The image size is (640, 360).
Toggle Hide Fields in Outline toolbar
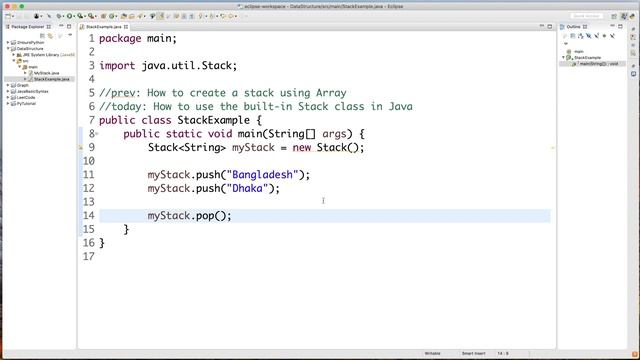tap(589, 36)
